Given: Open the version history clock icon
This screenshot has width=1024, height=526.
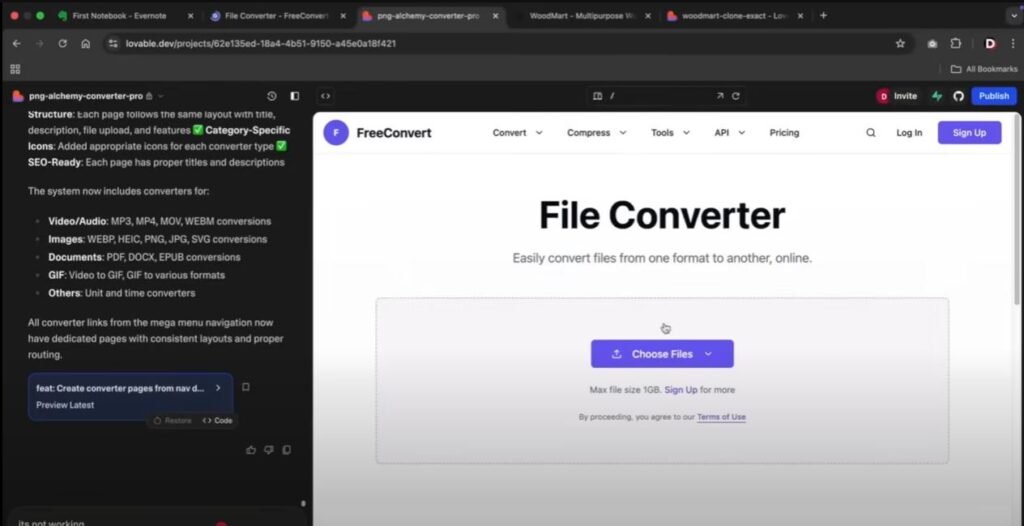Looking at the screenshot, I should [272, 96].
